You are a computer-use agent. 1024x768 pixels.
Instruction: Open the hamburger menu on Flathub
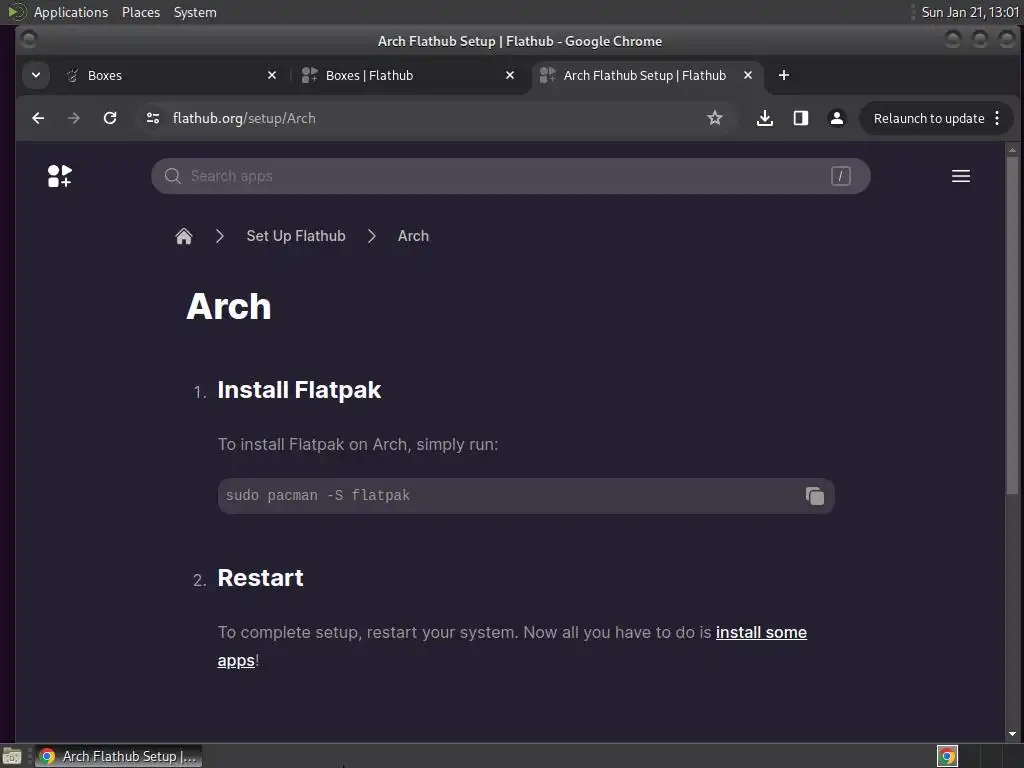click(x=960, y=176)
